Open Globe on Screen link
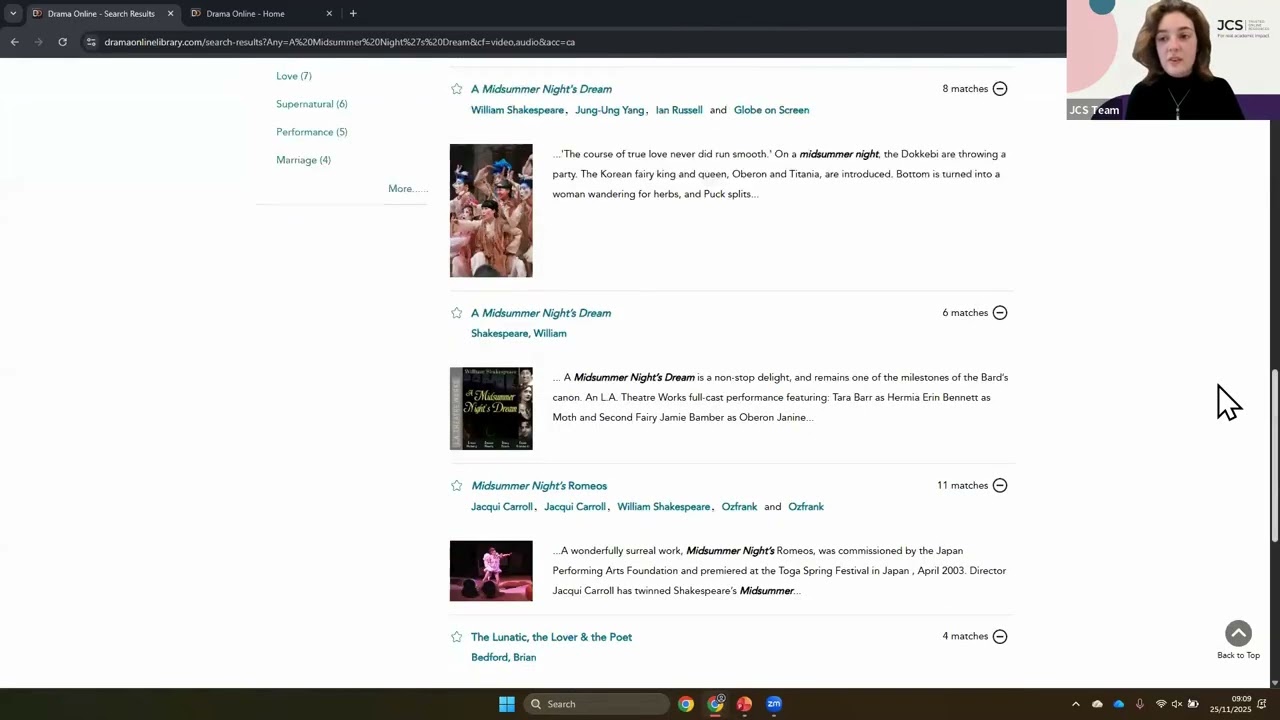 [771, 110]
